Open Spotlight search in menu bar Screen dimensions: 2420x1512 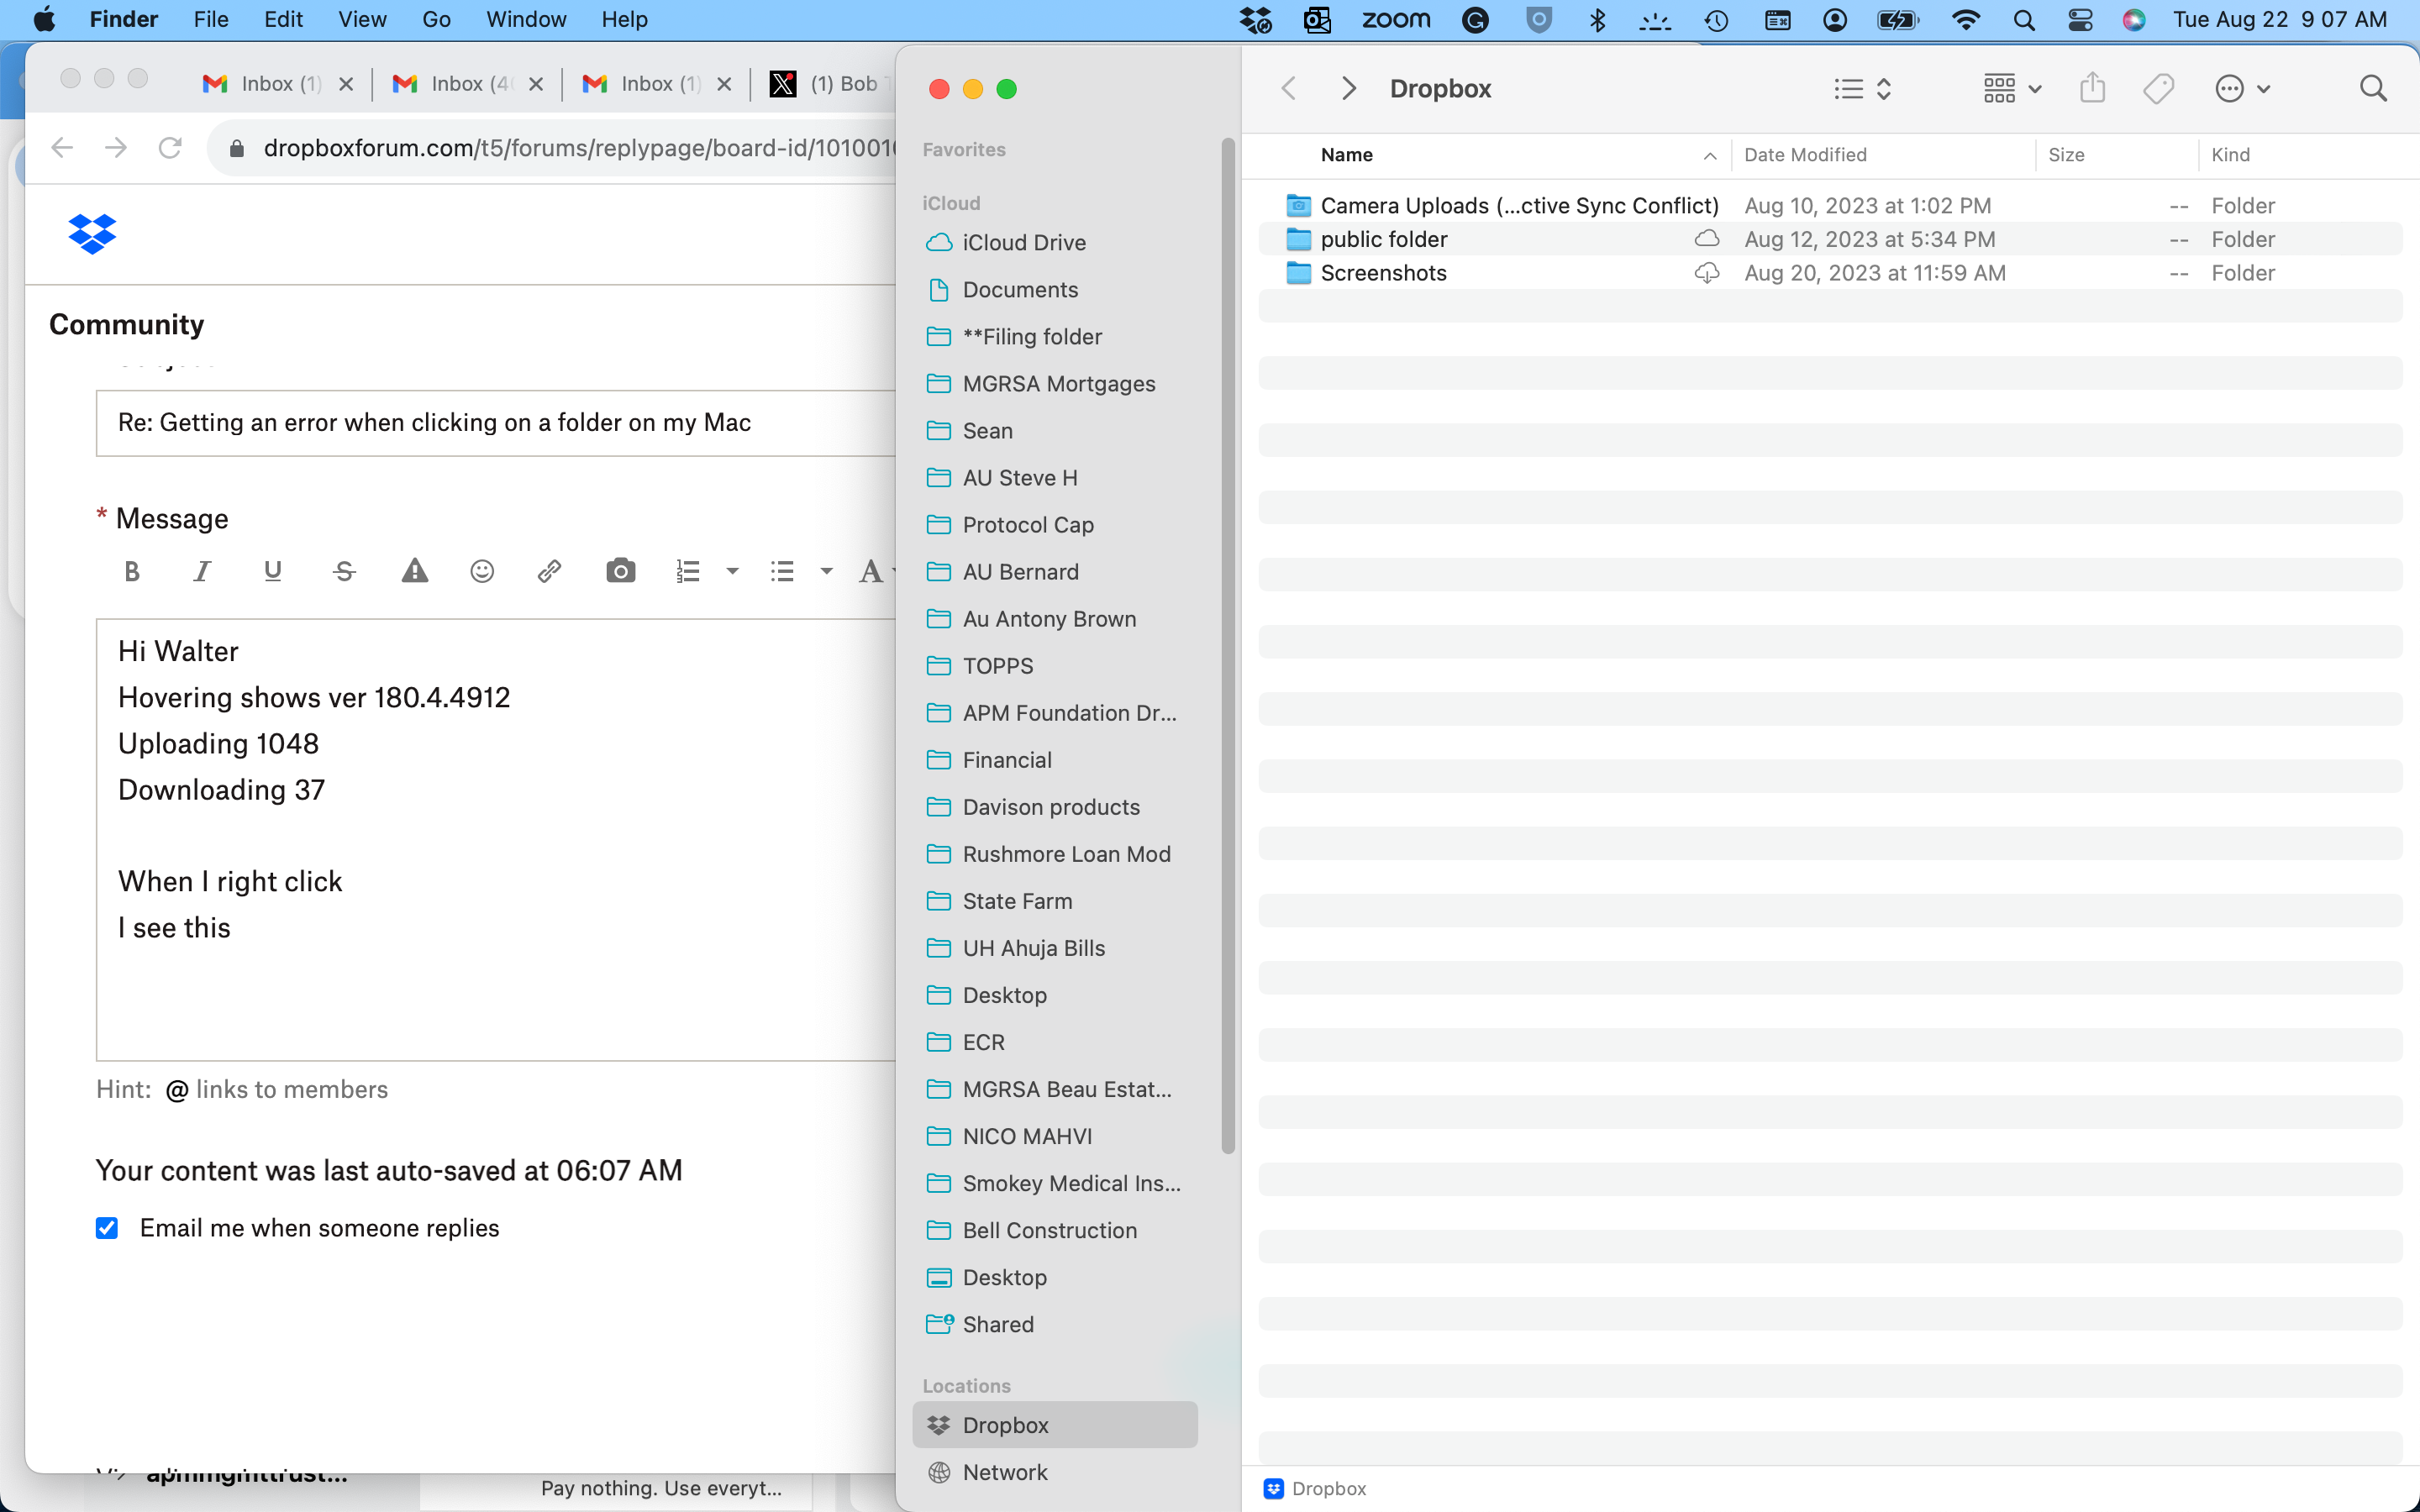[x=2024, y=19]
